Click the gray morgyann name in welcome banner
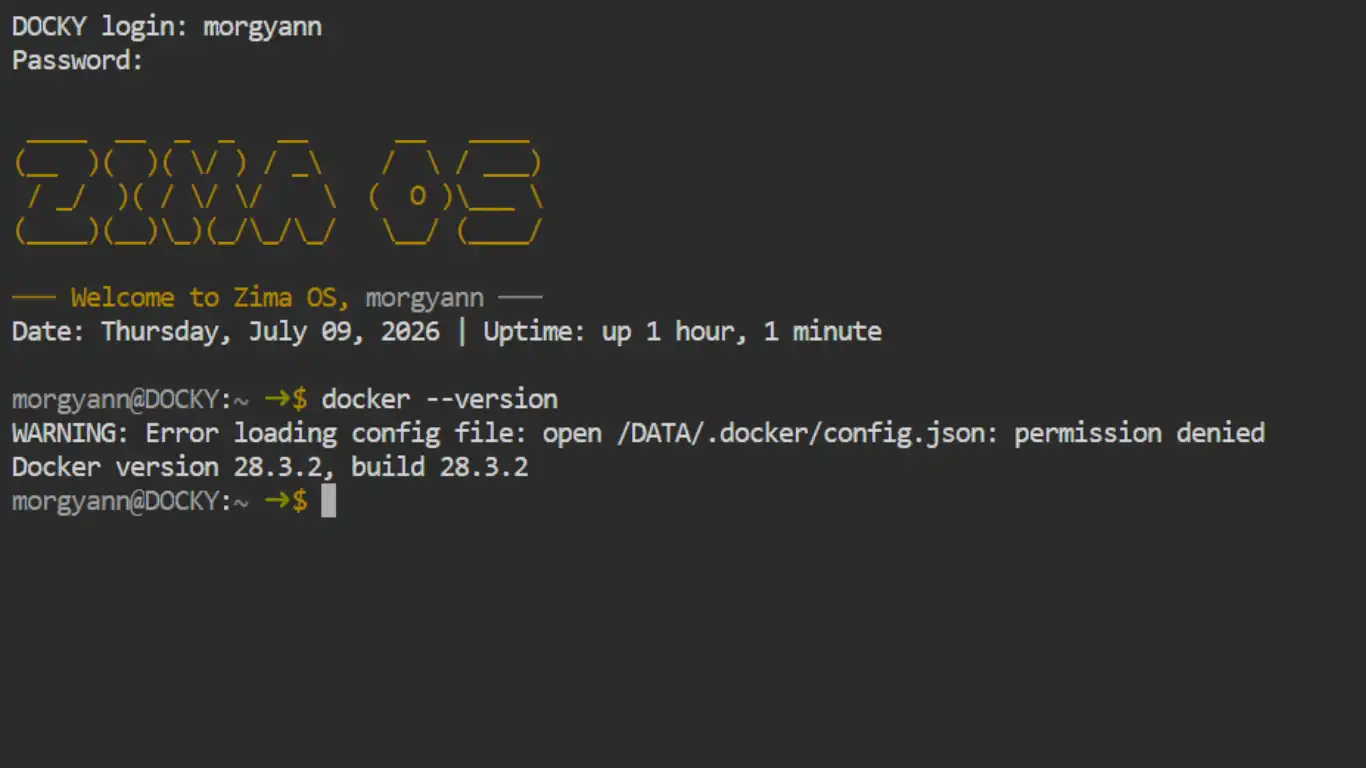 coord(425,298)
